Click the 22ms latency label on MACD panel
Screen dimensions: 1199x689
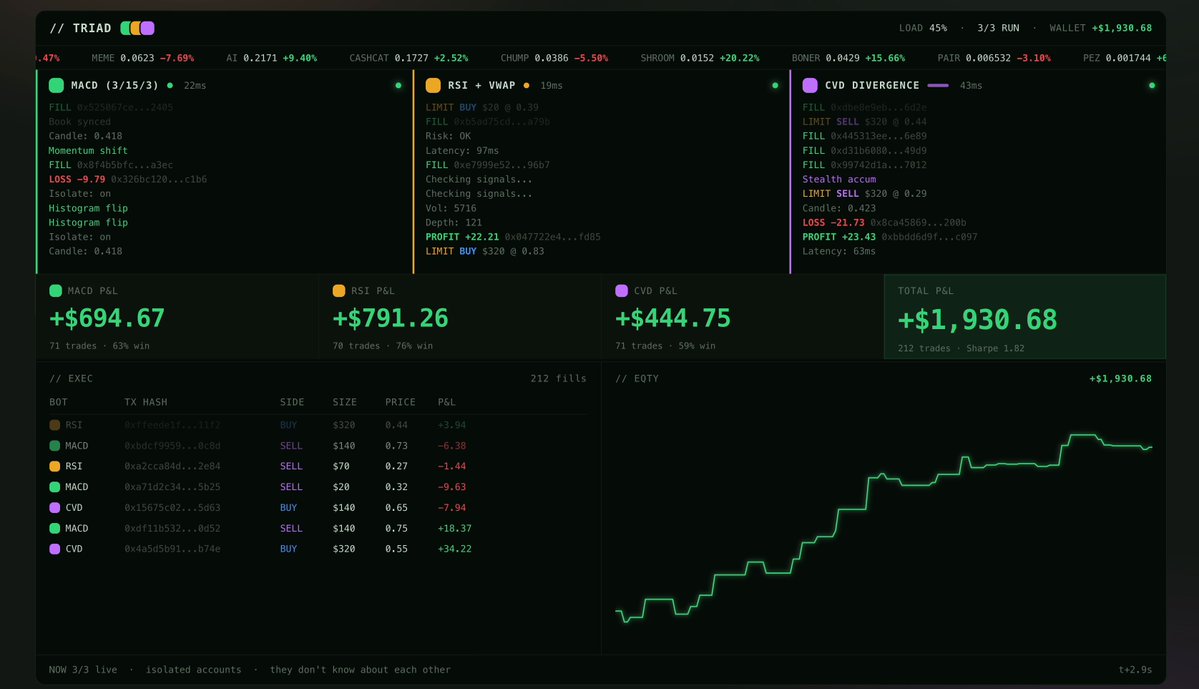195,86
